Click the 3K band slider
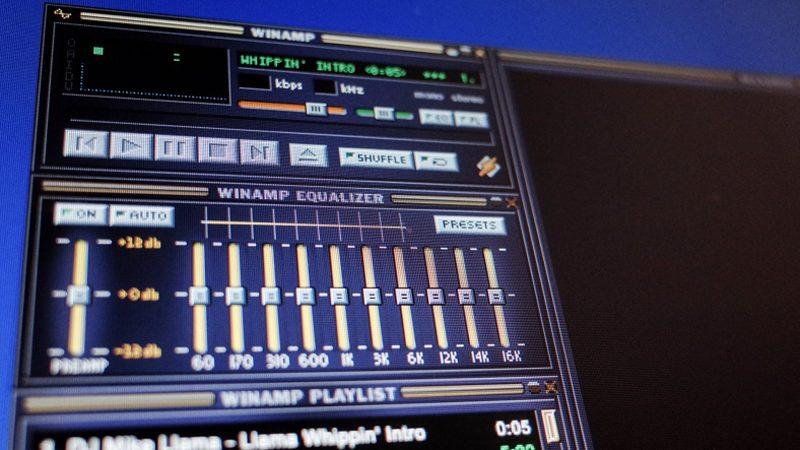The image size is (800, 450). (372, 296)
